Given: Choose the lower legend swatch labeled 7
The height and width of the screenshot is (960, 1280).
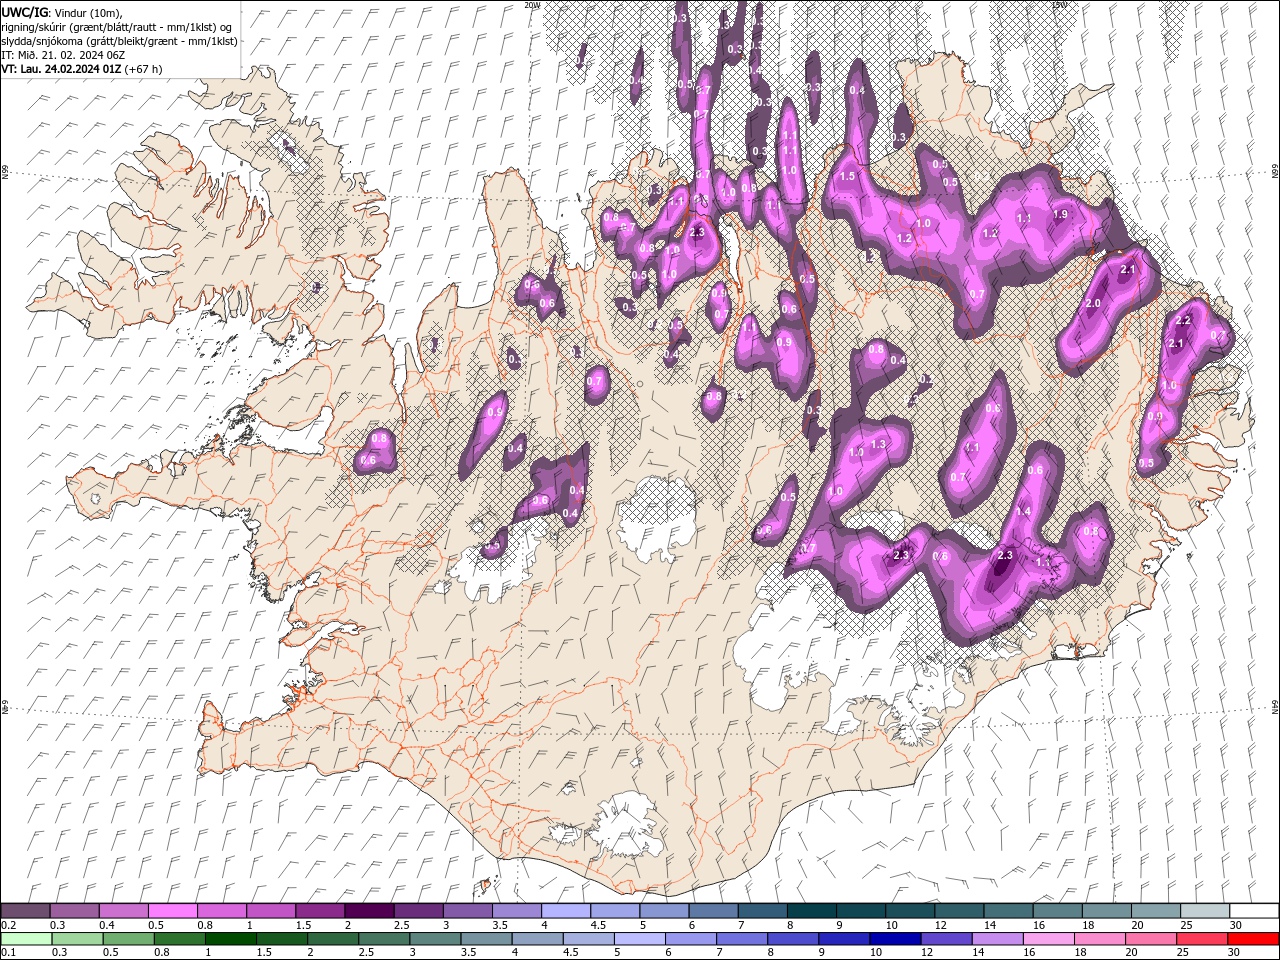Looking at the screenshot, I should 742,939.
